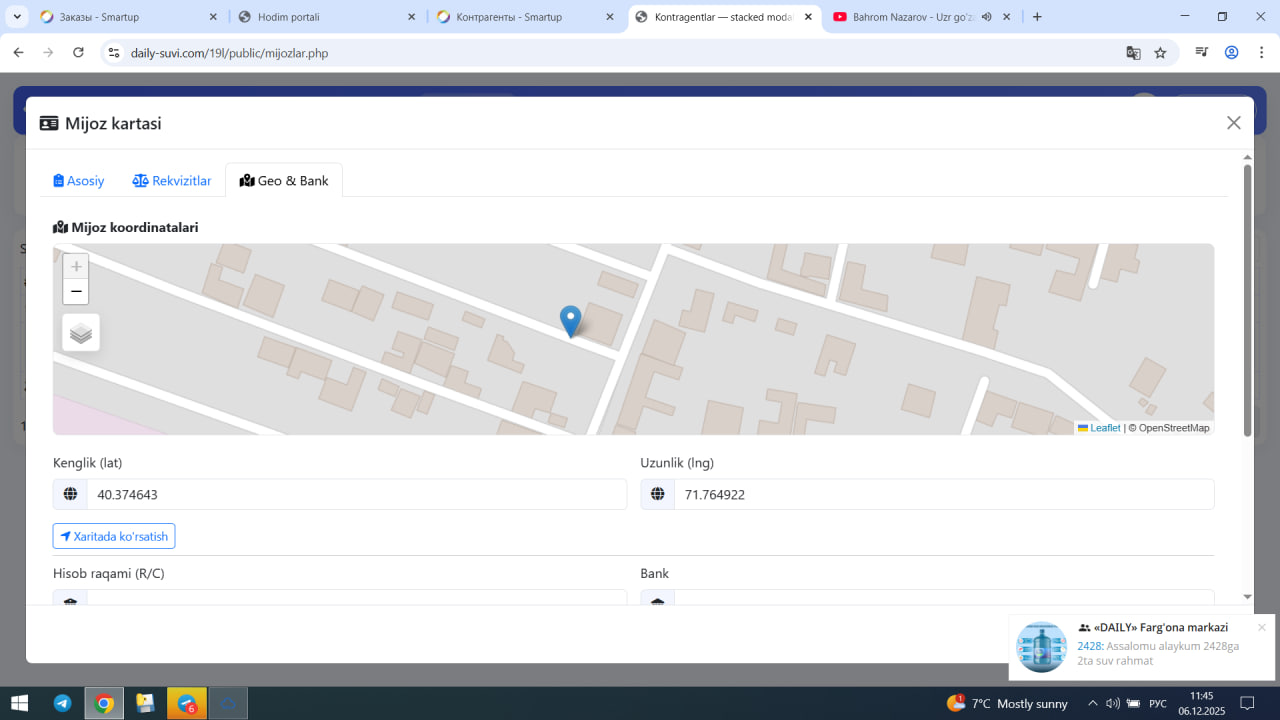Go back to previous page

click(18, 53)
